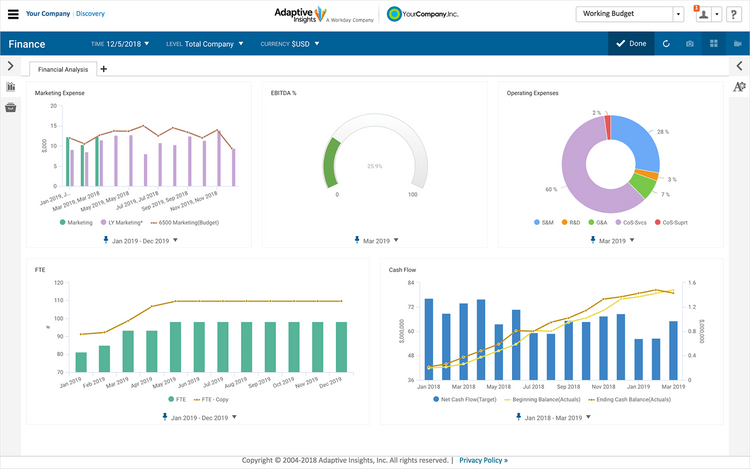750x469 pixels.
Task: Open the text settings icon in right sidebar
Action: tap(739, 87)
